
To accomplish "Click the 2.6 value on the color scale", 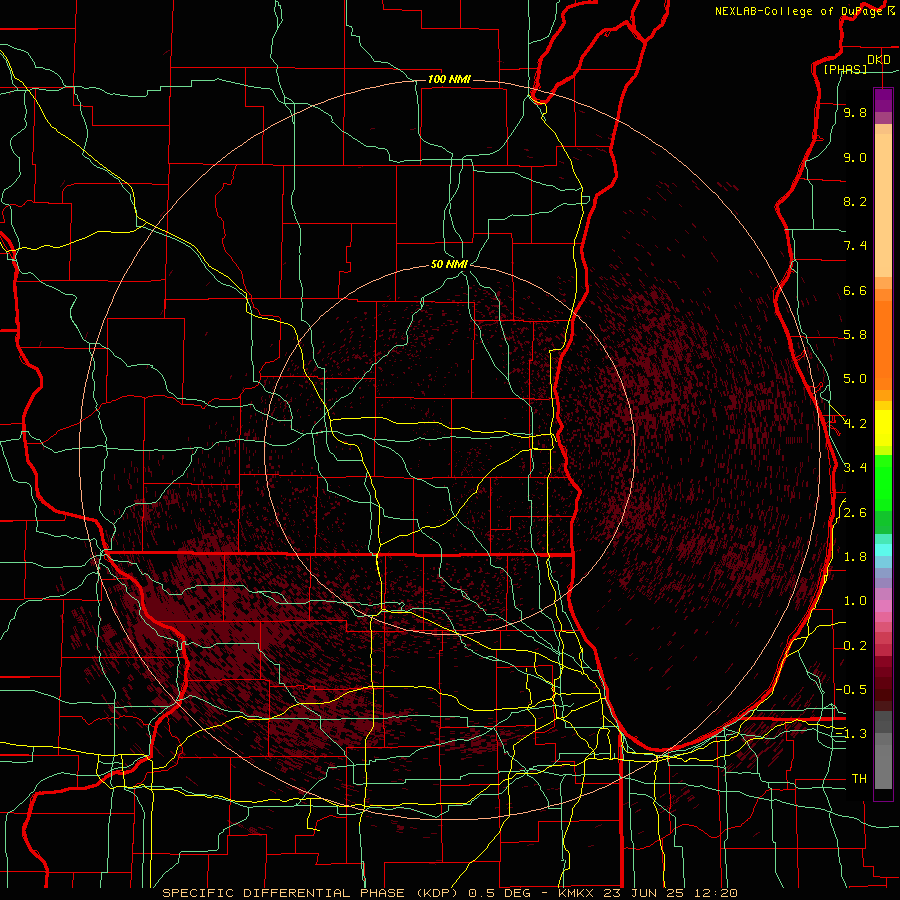I will [x=855, y=513].
